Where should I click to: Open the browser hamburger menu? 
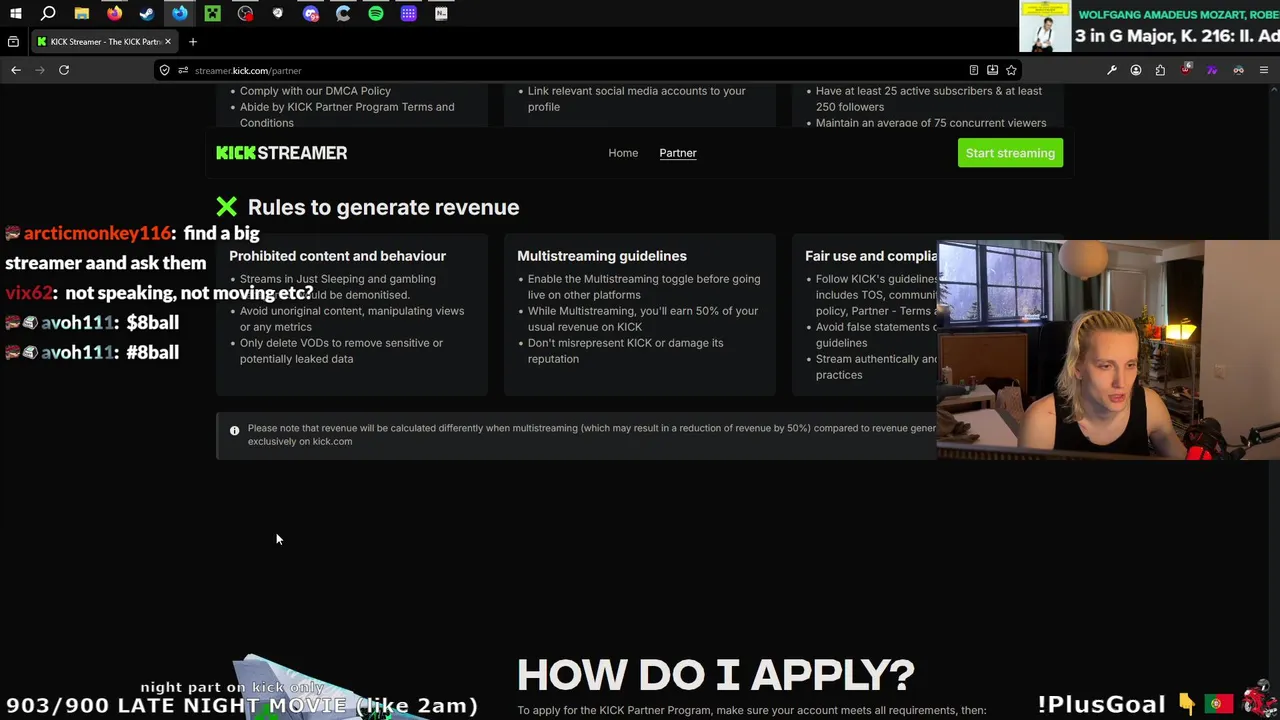(x=1264, y=70)
